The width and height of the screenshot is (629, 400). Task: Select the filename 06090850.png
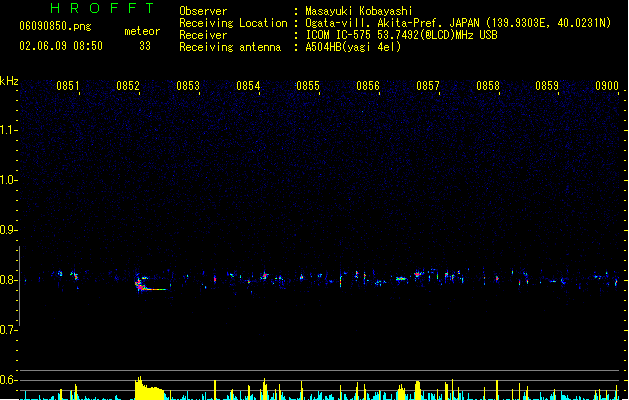pos(55,26)
